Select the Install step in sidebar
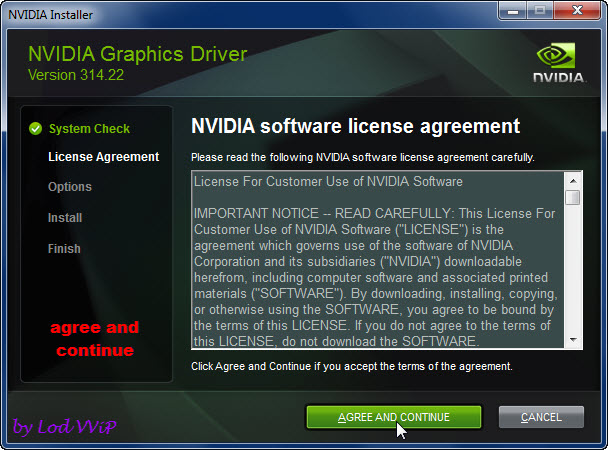608x450 pixels. [x=65, y=218]
